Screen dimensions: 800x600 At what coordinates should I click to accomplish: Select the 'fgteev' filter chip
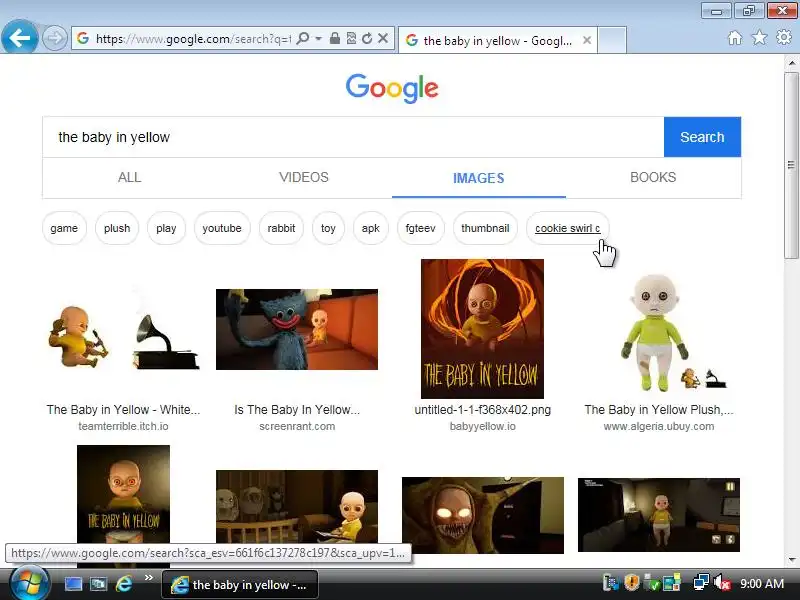pyautogui.click(x=420, y=228)
